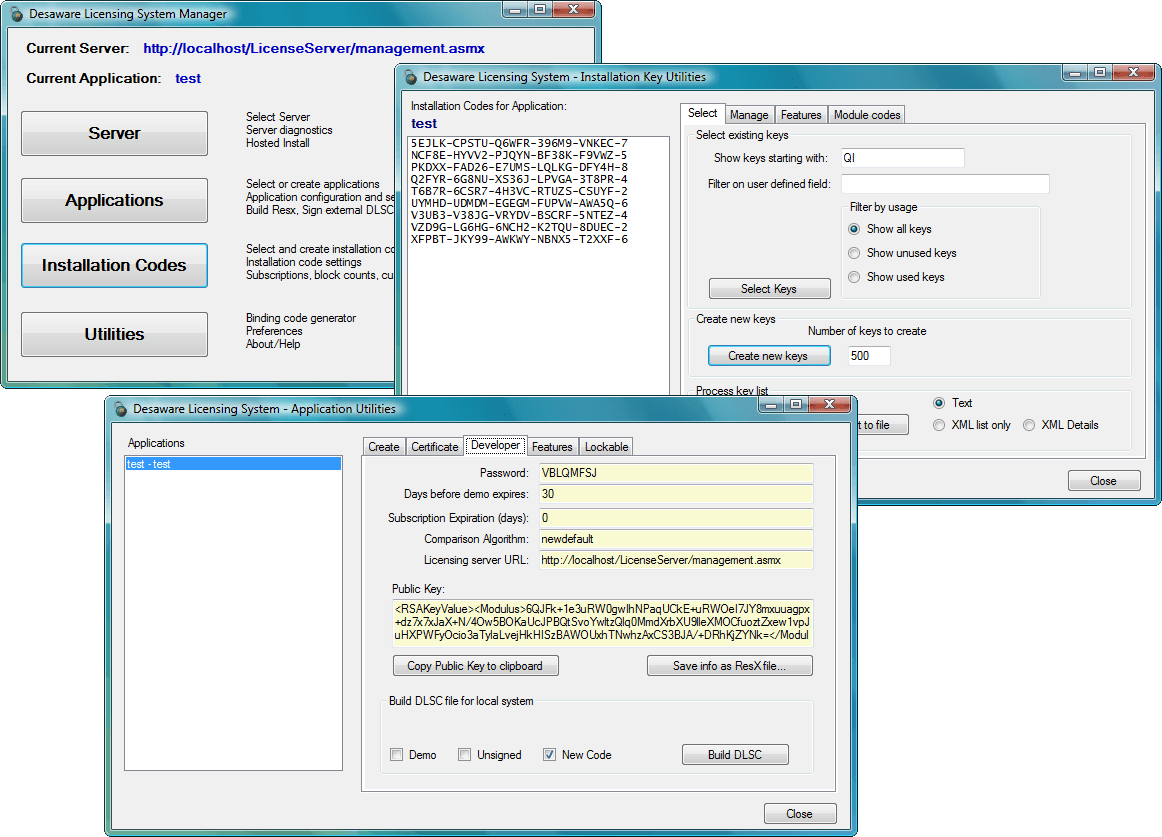Open the Lockable tab
This screenshot has height=837, width=1162.
(607, 447)
